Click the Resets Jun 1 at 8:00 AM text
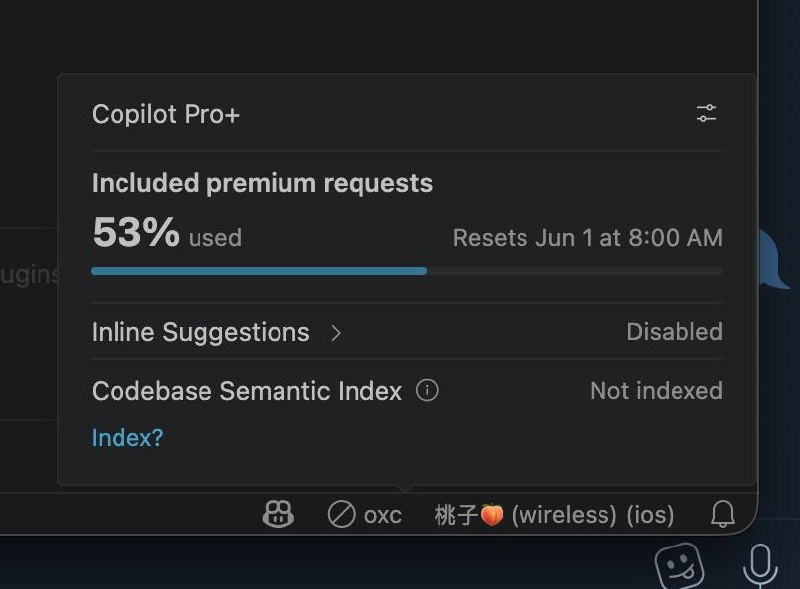 click(x=588, y=237)
